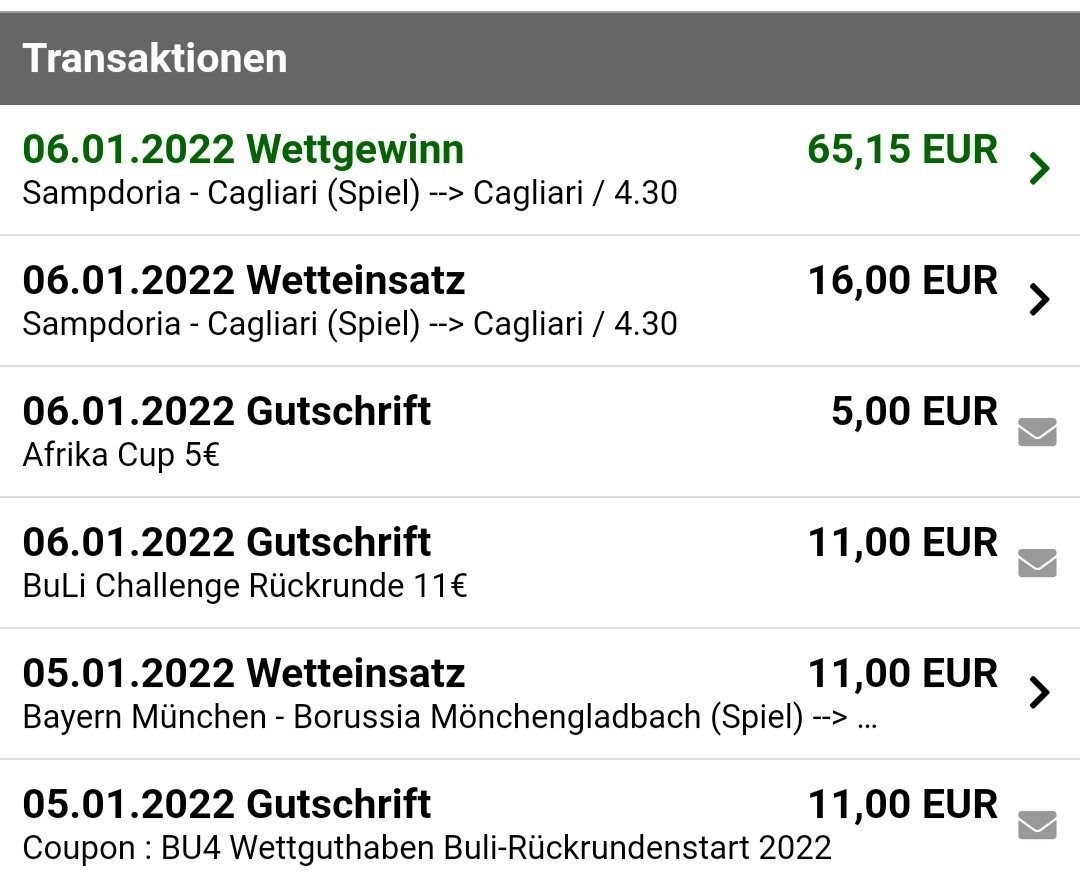Select the 05.01.2022 Wetteinsatz heading

coord(244,673)
